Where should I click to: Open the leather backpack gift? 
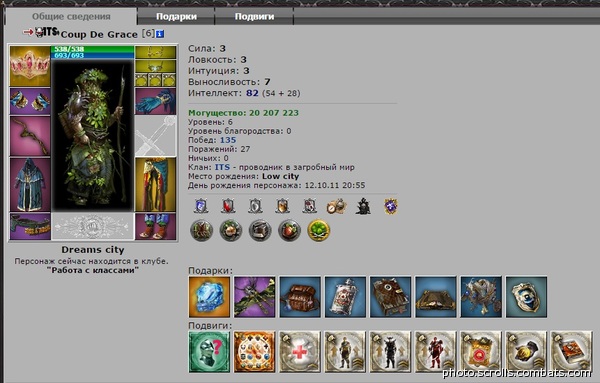300,297
